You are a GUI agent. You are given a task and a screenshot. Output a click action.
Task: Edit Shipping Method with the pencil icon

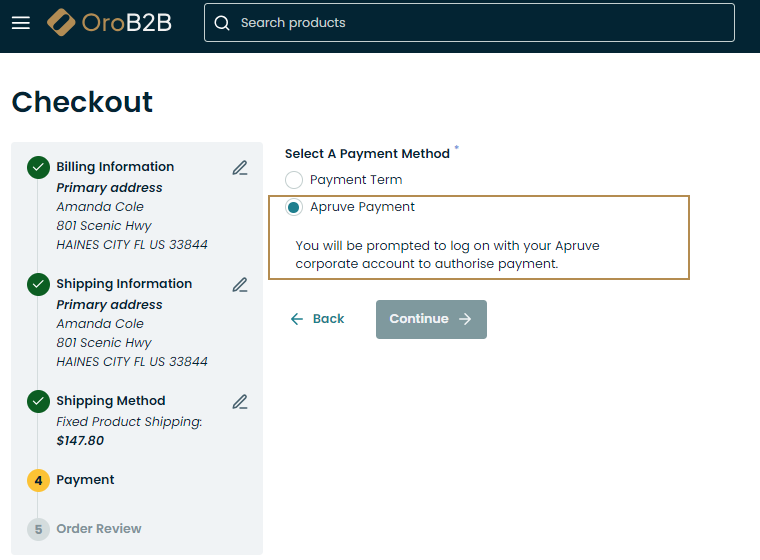[240, 402]
